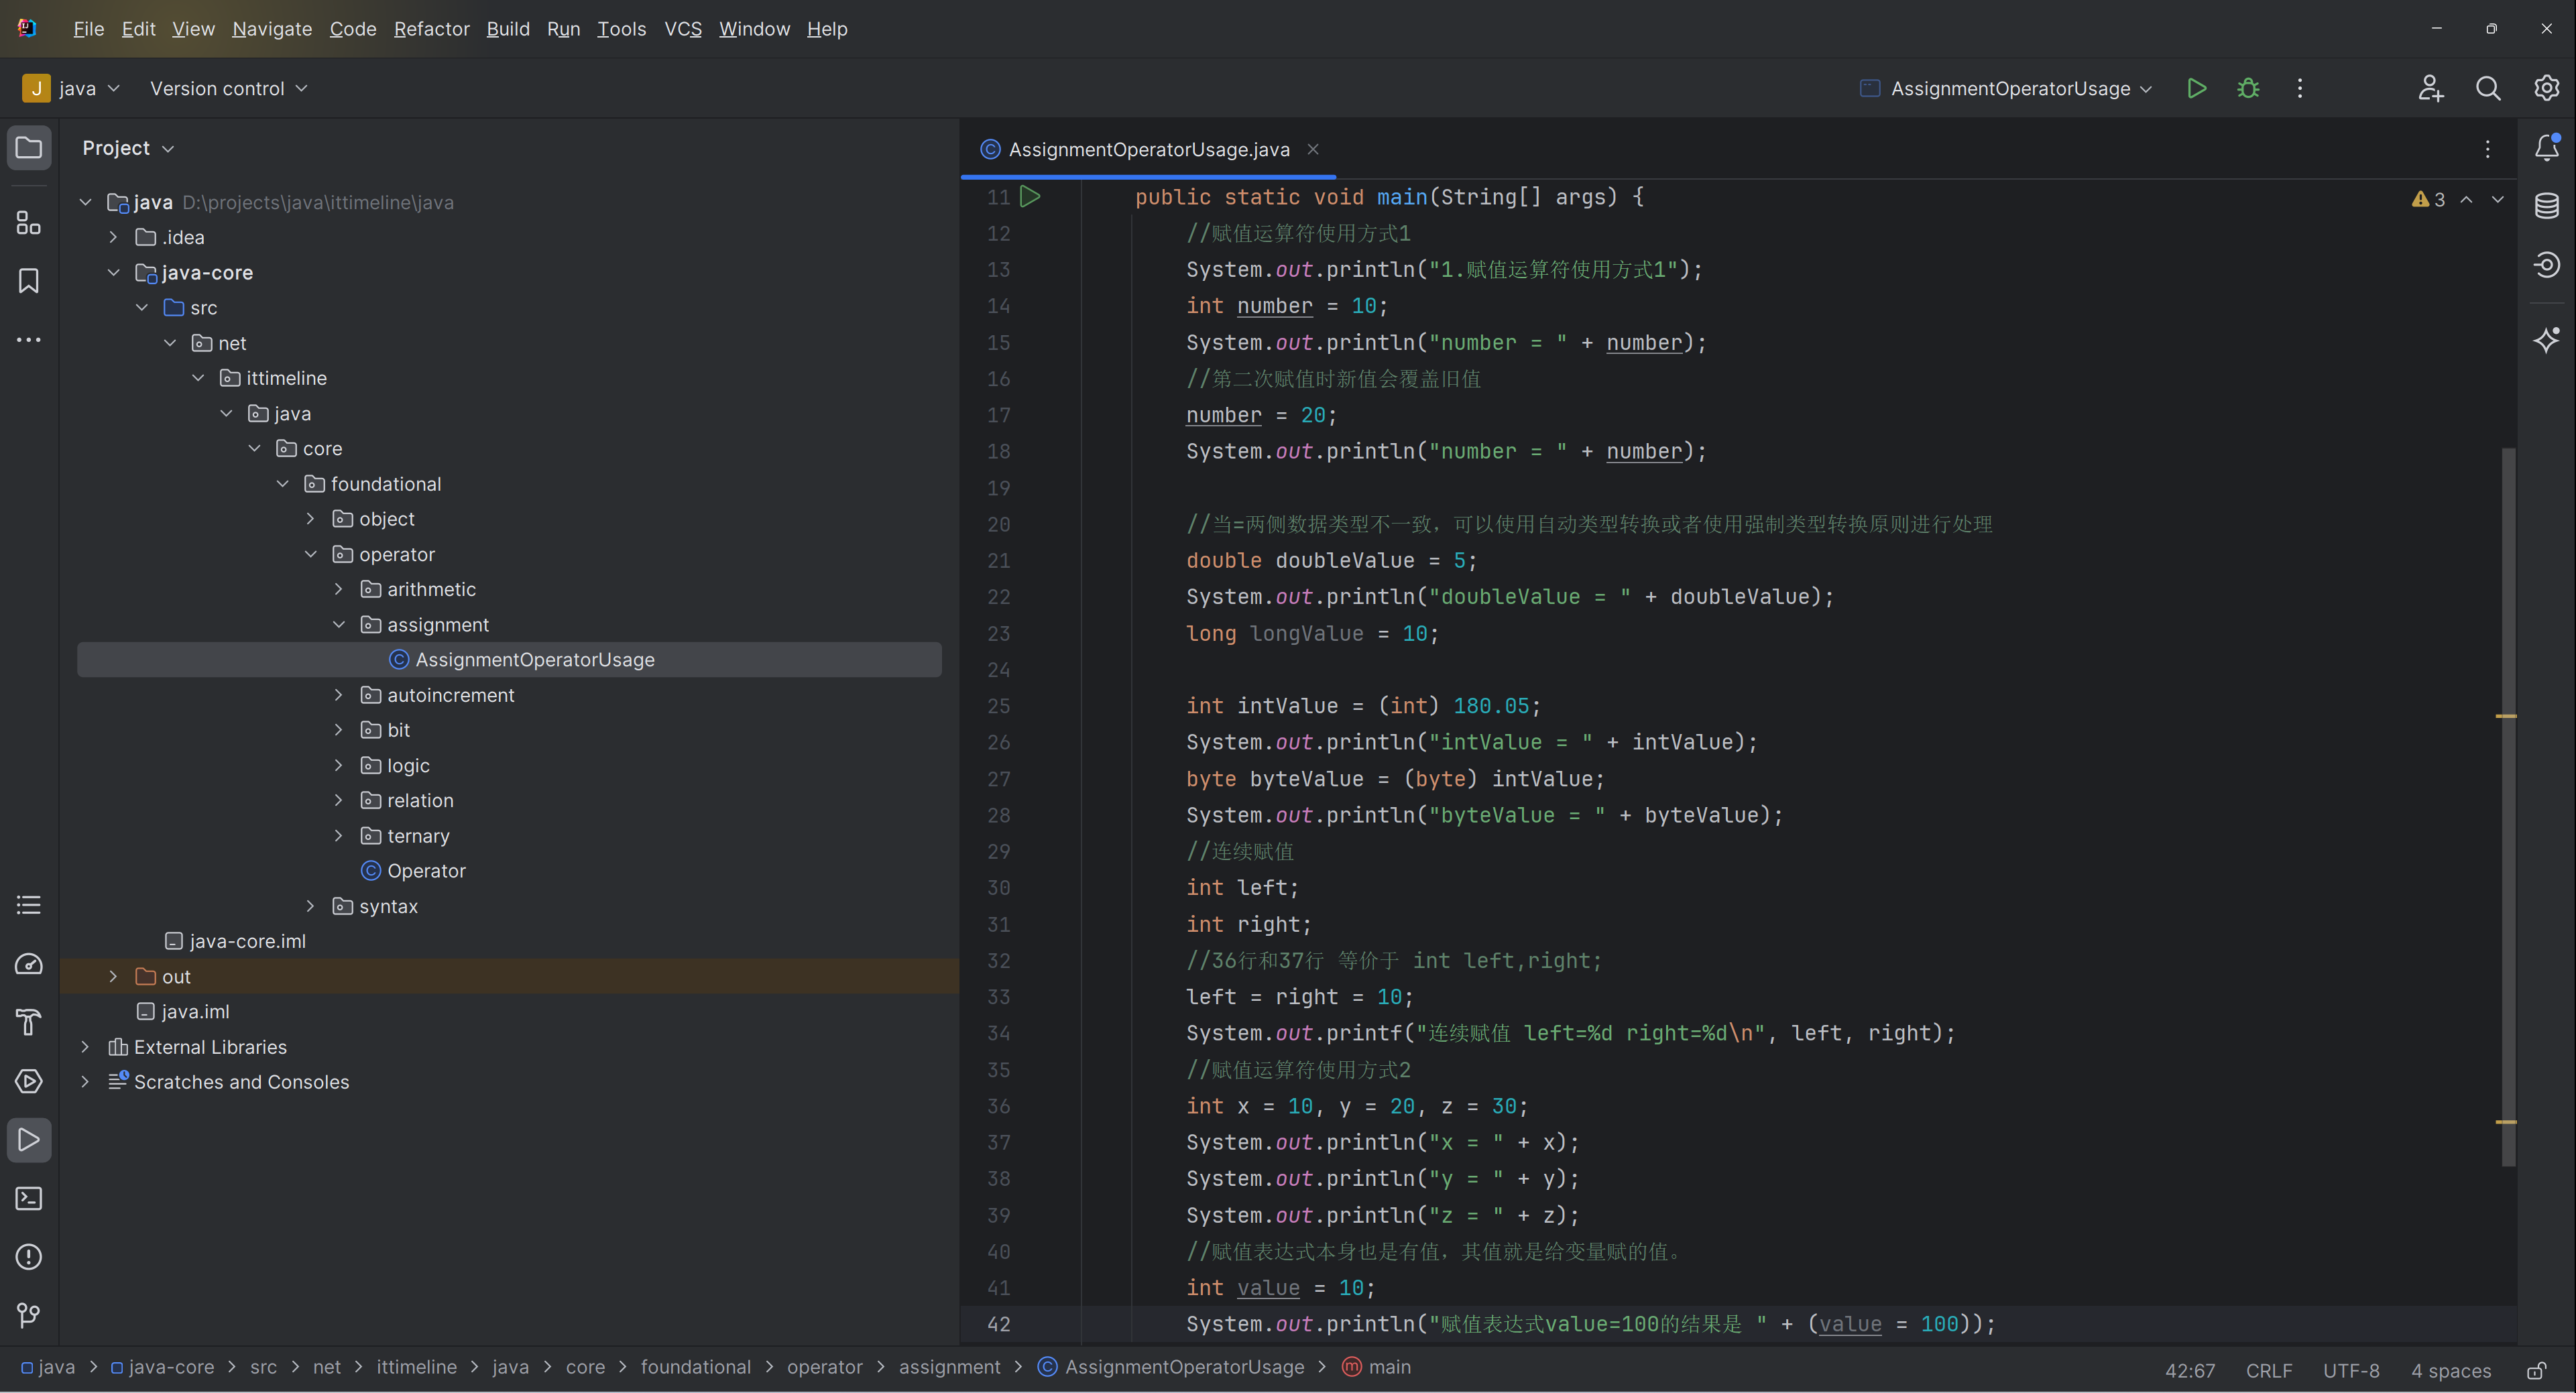Viewport: 2576px width, 1393px height.
Task: Open Code With Me user icon
Action: click(2431, 88)
